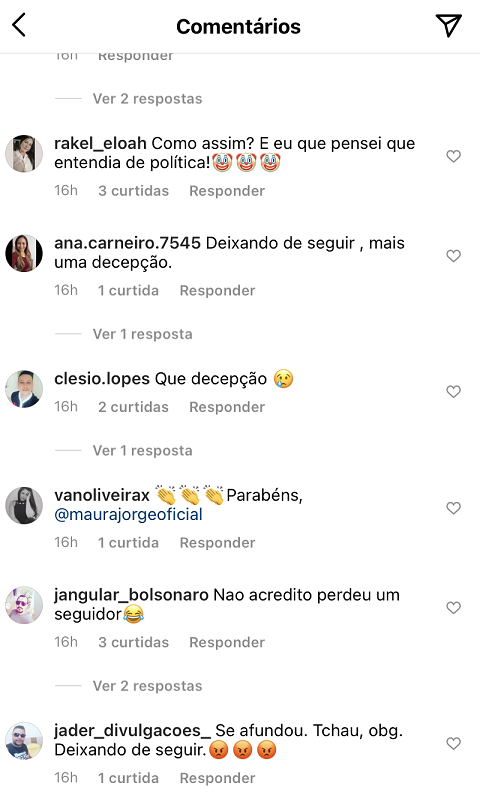Viewport: 480px width, 795px height.
Task: Show Ver 1 resposta under clesio.lopes
Action: point(142,451)
